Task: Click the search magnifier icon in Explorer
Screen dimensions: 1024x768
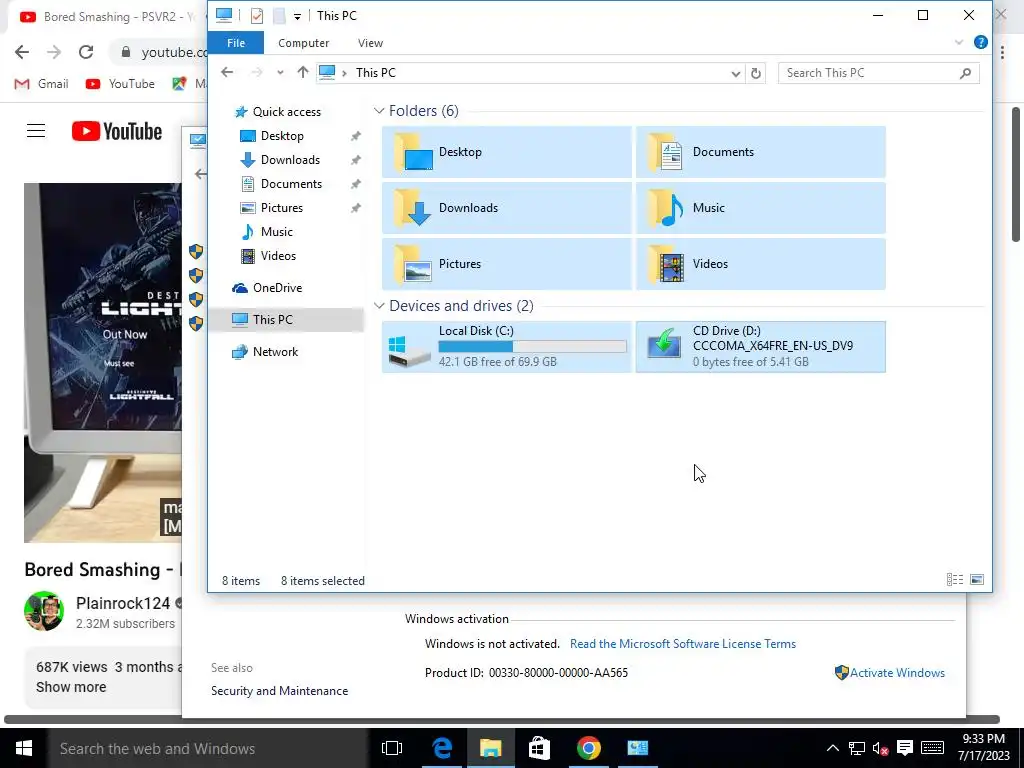Action: pyautogui.click(x=966, y=73)
